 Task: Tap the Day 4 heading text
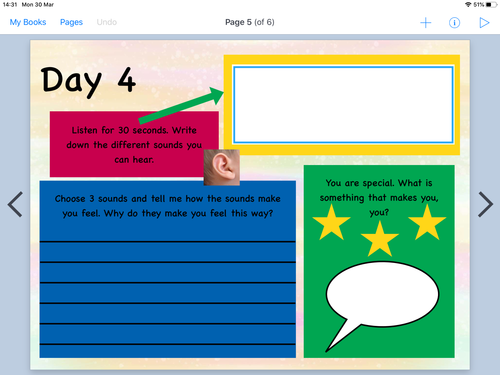tap(88, 81)
